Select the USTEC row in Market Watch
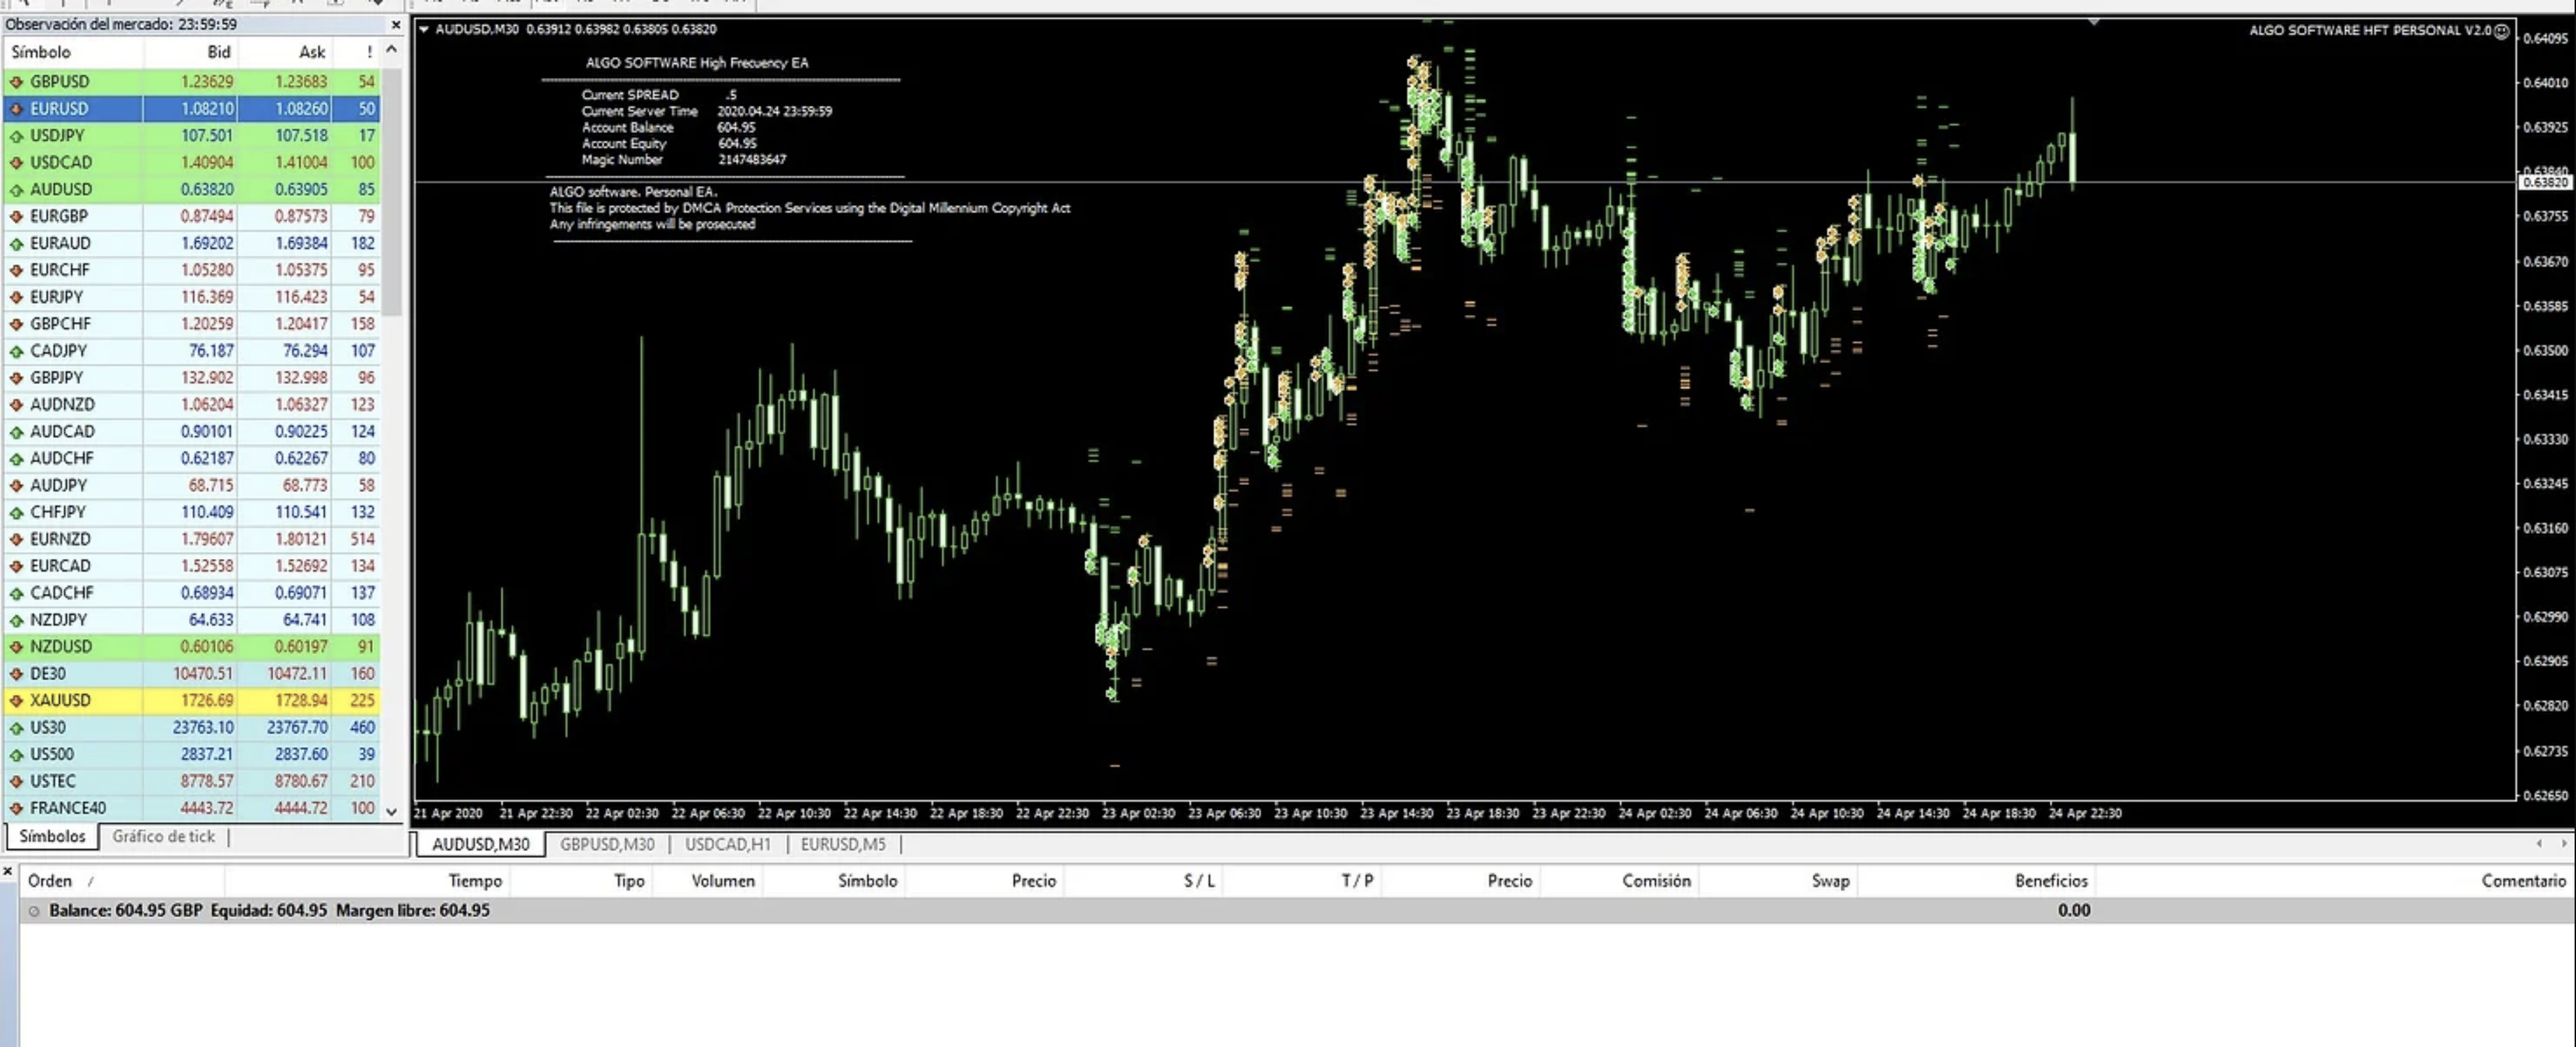The image size is (2576, 1047). (192, 782)
